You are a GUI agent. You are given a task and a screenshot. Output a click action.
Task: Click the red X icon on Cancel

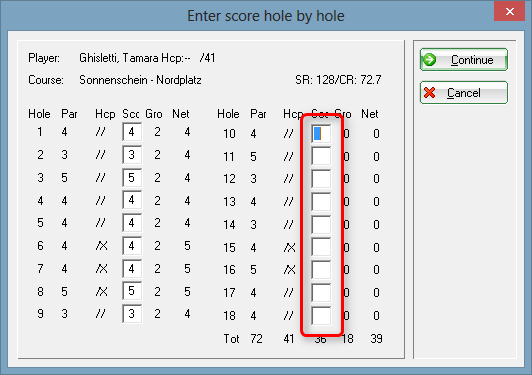coord(430,93)
